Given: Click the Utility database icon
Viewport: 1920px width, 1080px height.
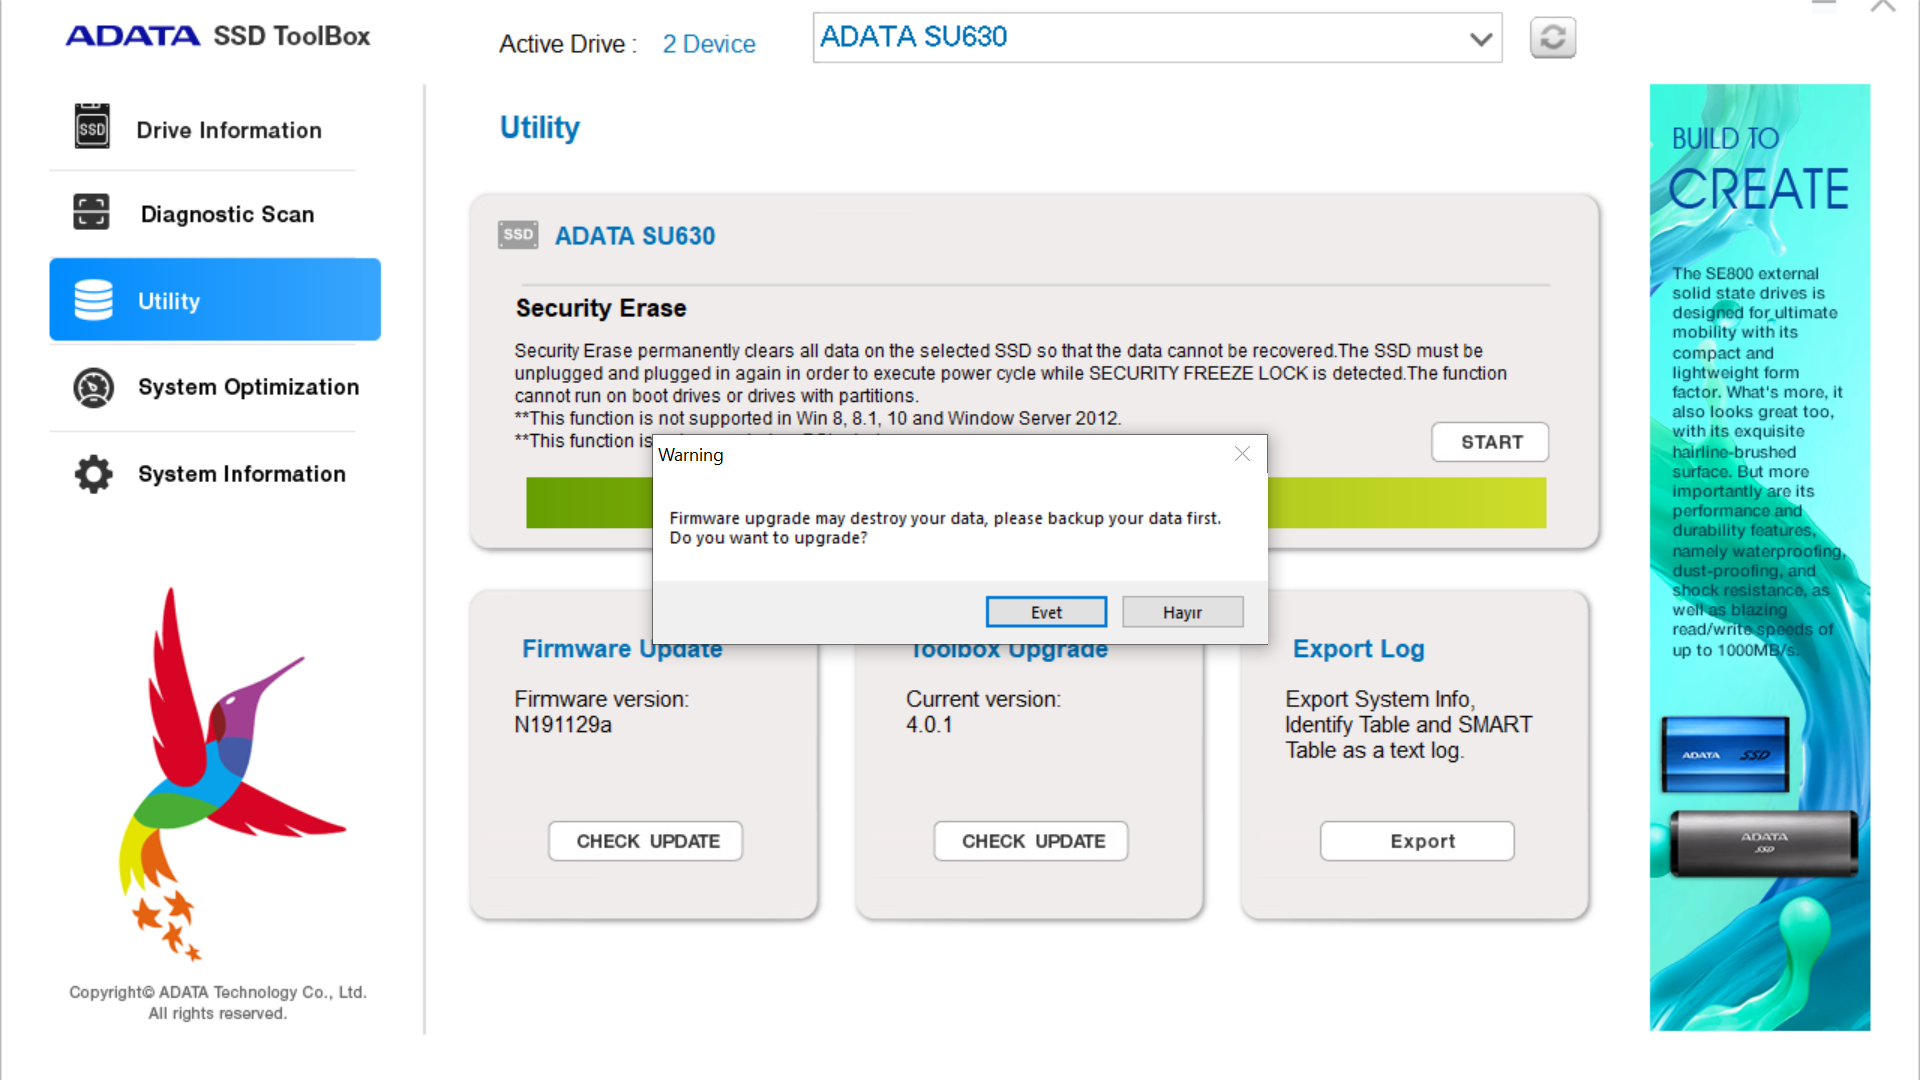Looking at the screenshot, I should (x=94, y=300).
